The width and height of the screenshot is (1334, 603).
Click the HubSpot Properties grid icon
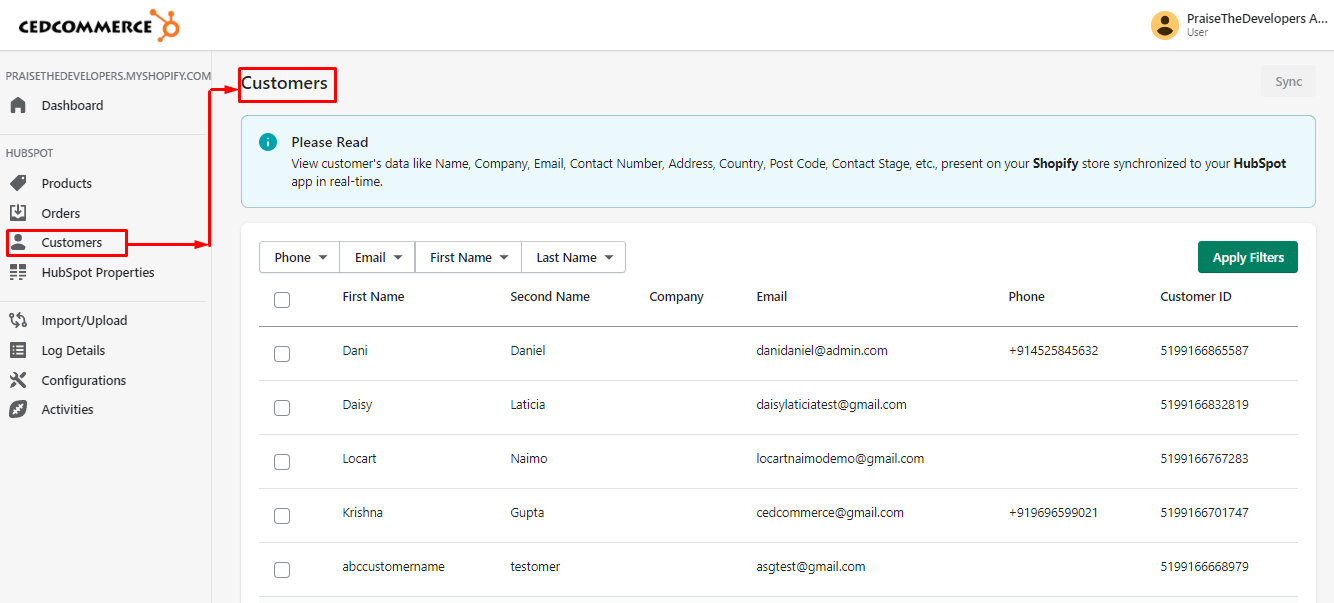(18, 272)
